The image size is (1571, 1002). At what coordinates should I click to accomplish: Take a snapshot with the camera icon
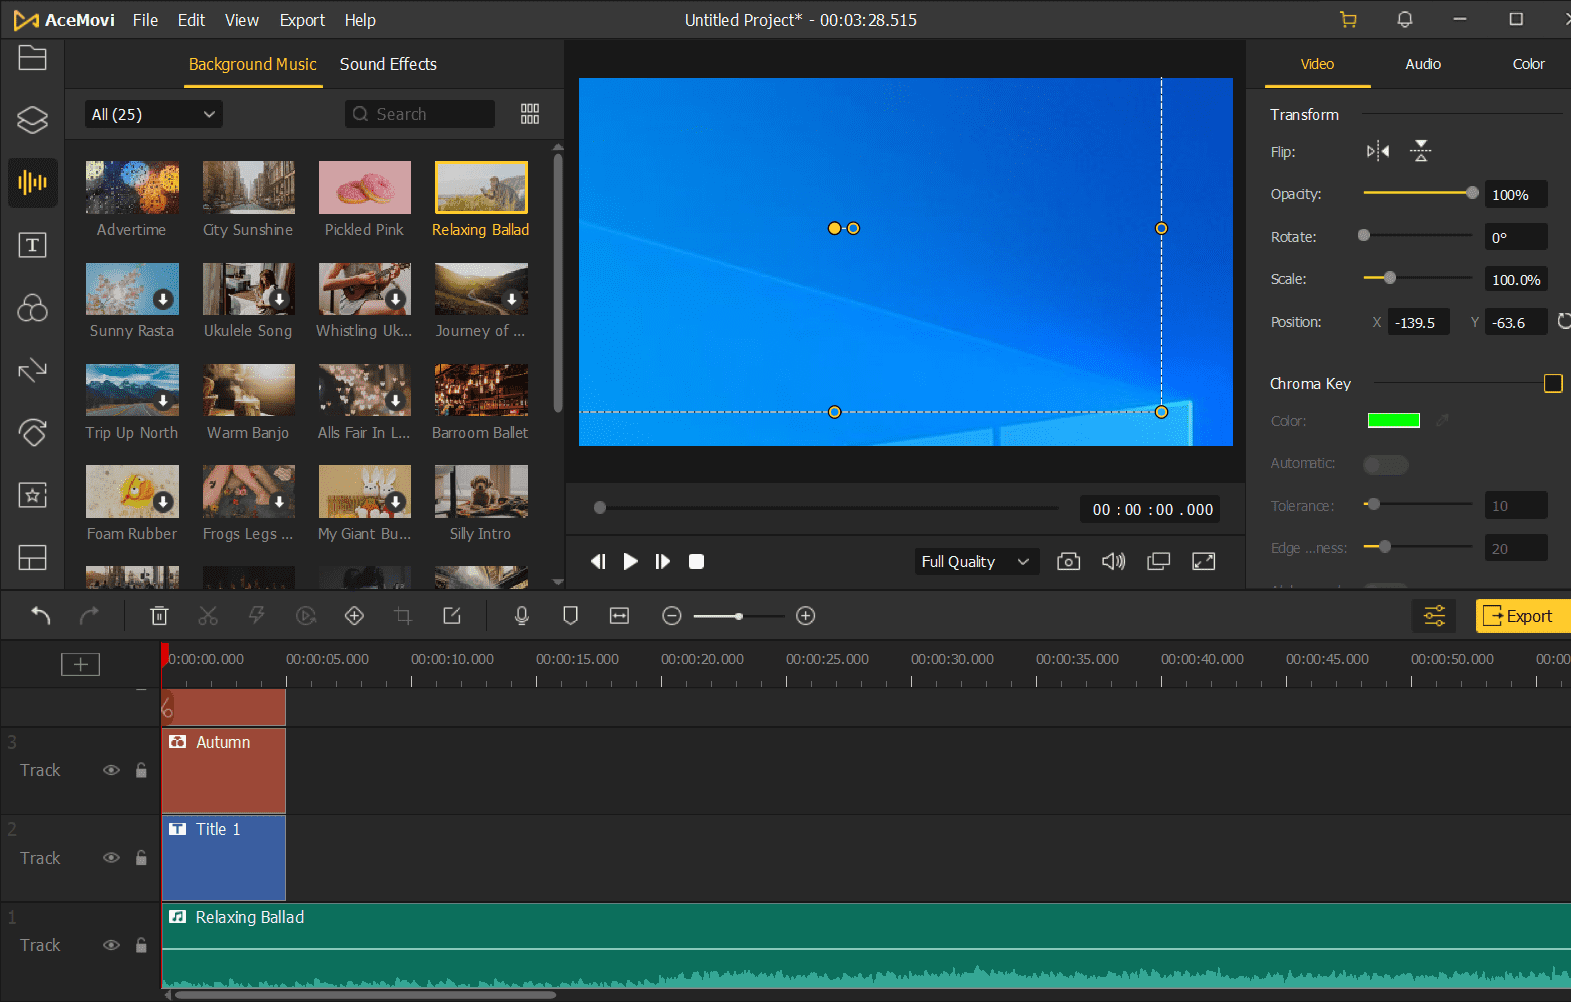pyautogui.click(x=1068, y=562)
